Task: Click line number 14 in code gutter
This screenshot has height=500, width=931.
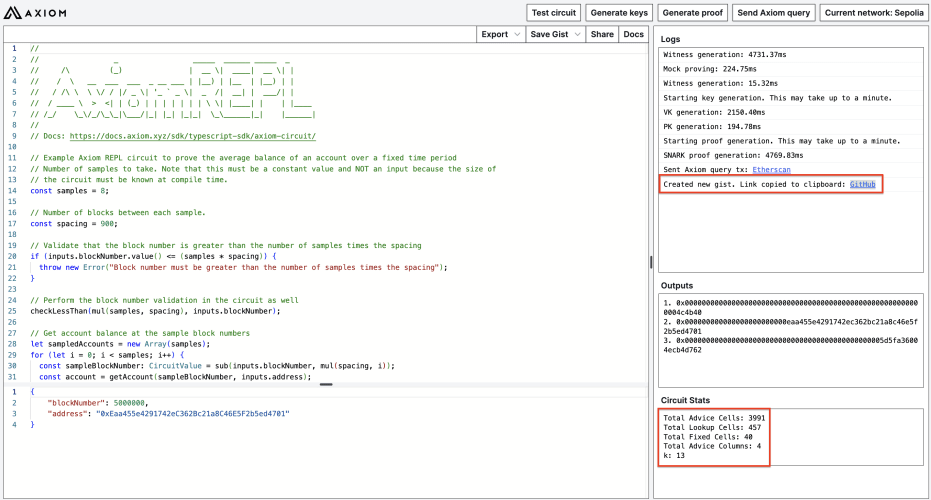Action: coord(12,191)
